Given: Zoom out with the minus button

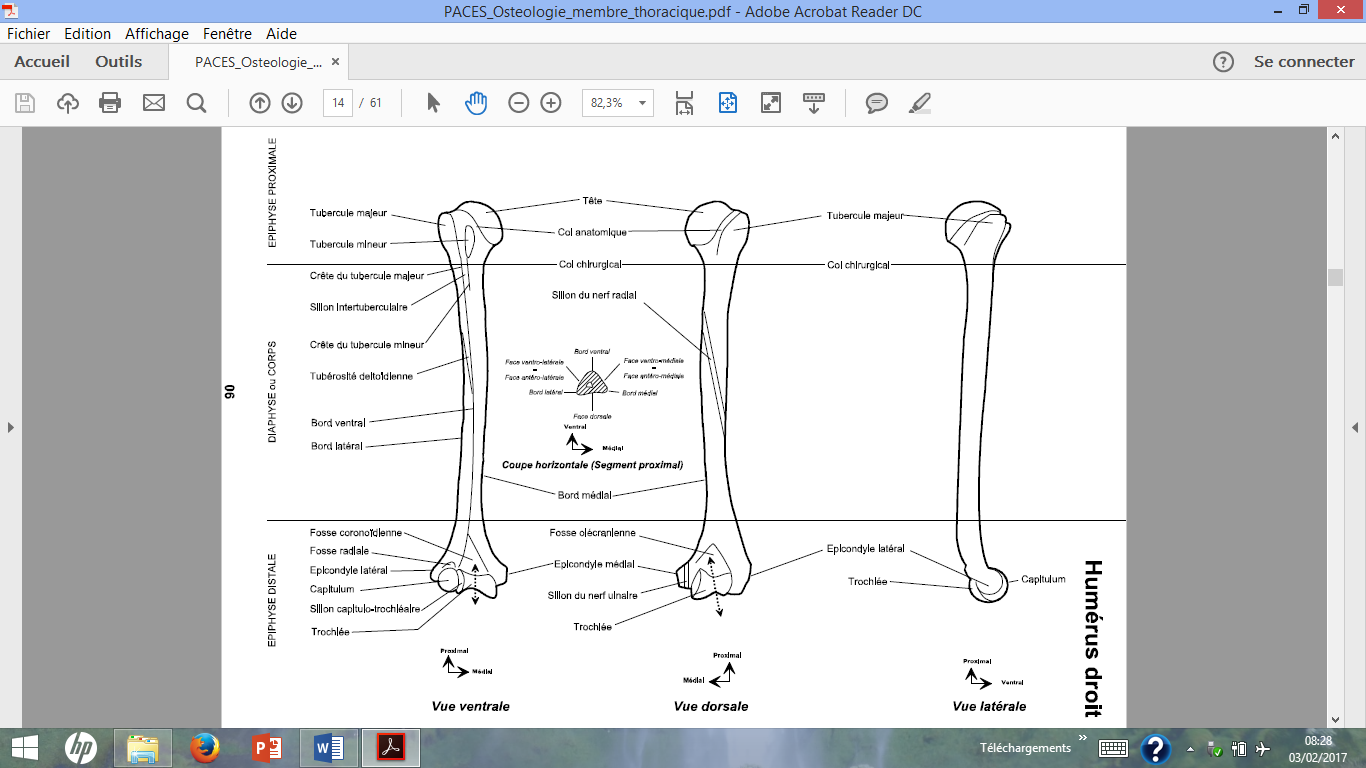Looking at the screenshot, I should point(518,103).
